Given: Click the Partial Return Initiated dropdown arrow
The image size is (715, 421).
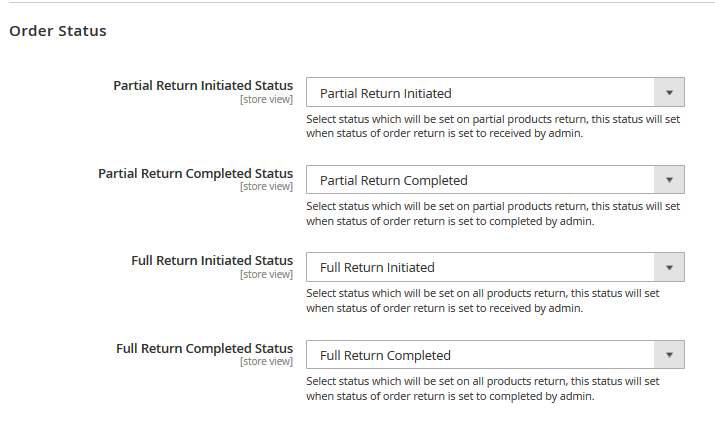Looking at the screenshot, I should pyautogui.click(x=669, y=93).
